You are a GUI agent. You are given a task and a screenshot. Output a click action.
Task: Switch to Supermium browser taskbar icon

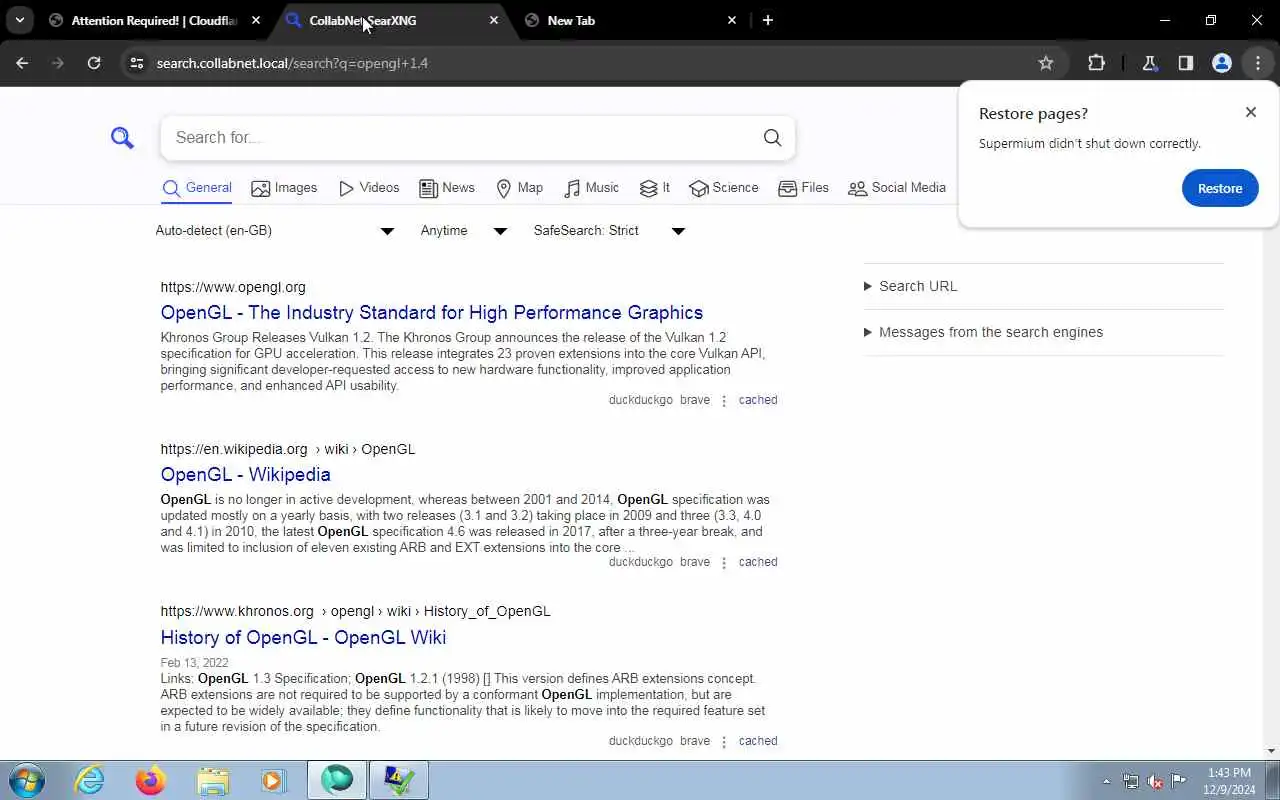point(337,780)
